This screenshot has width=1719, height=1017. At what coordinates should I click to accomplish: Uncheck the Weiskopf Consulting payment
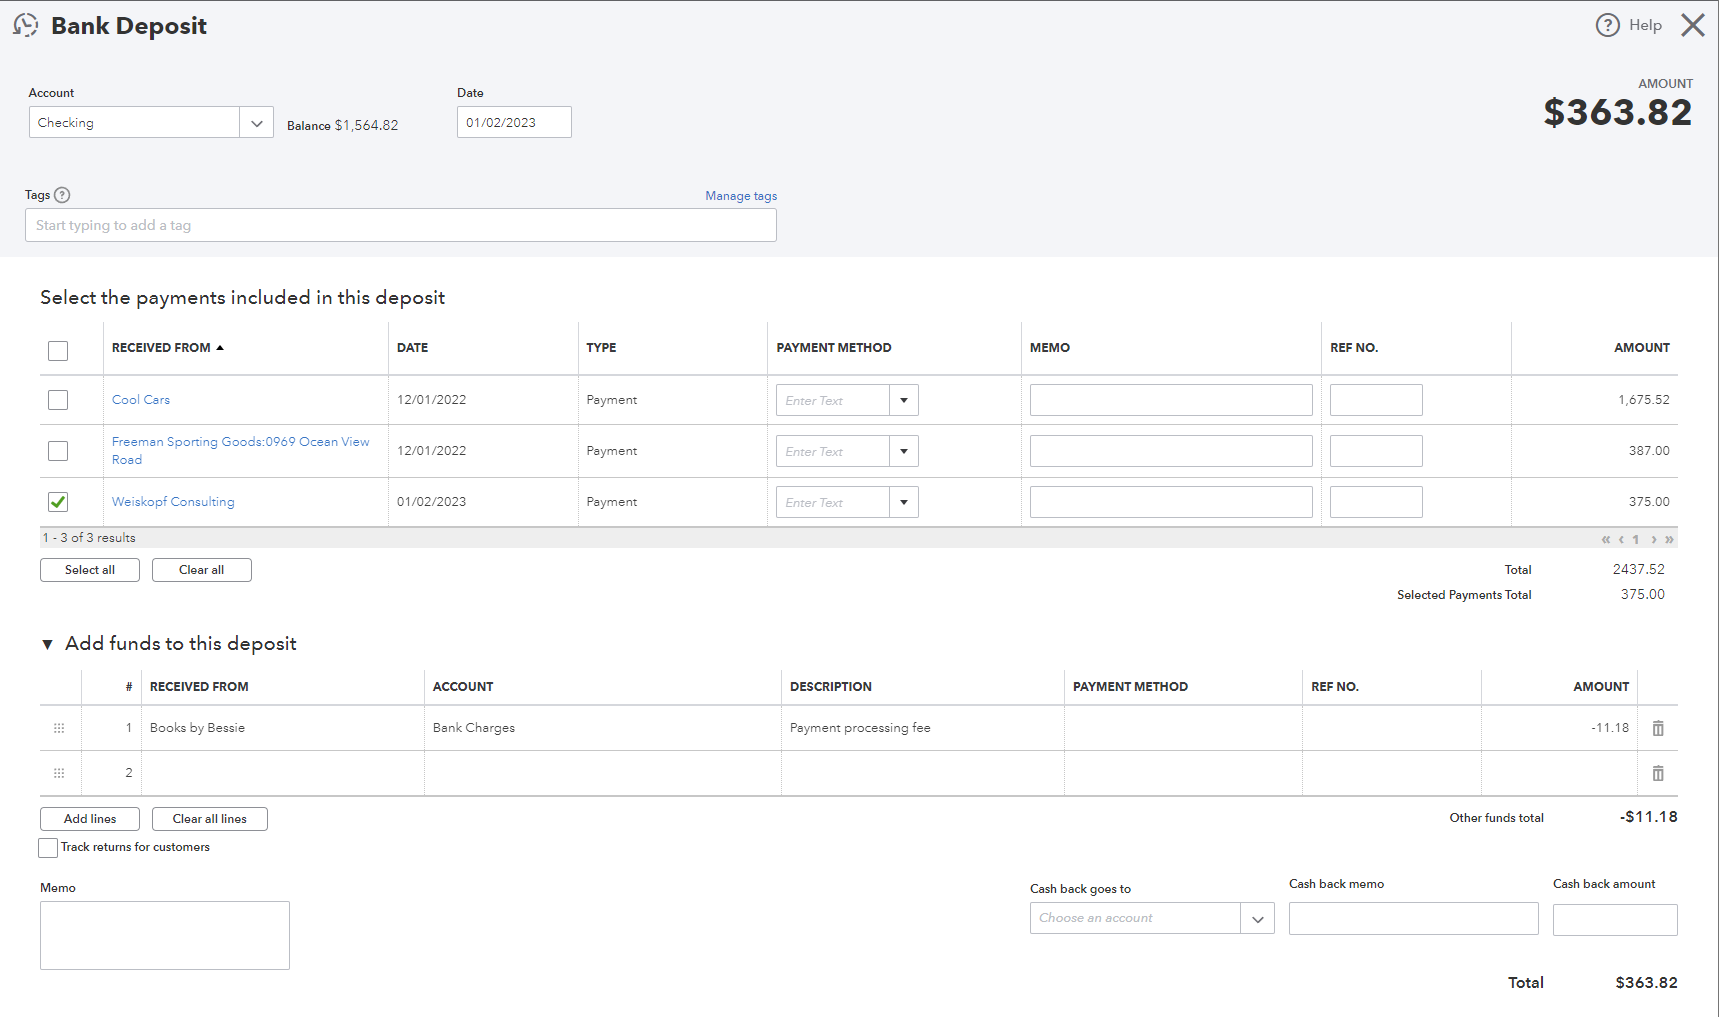click(58, 502)
